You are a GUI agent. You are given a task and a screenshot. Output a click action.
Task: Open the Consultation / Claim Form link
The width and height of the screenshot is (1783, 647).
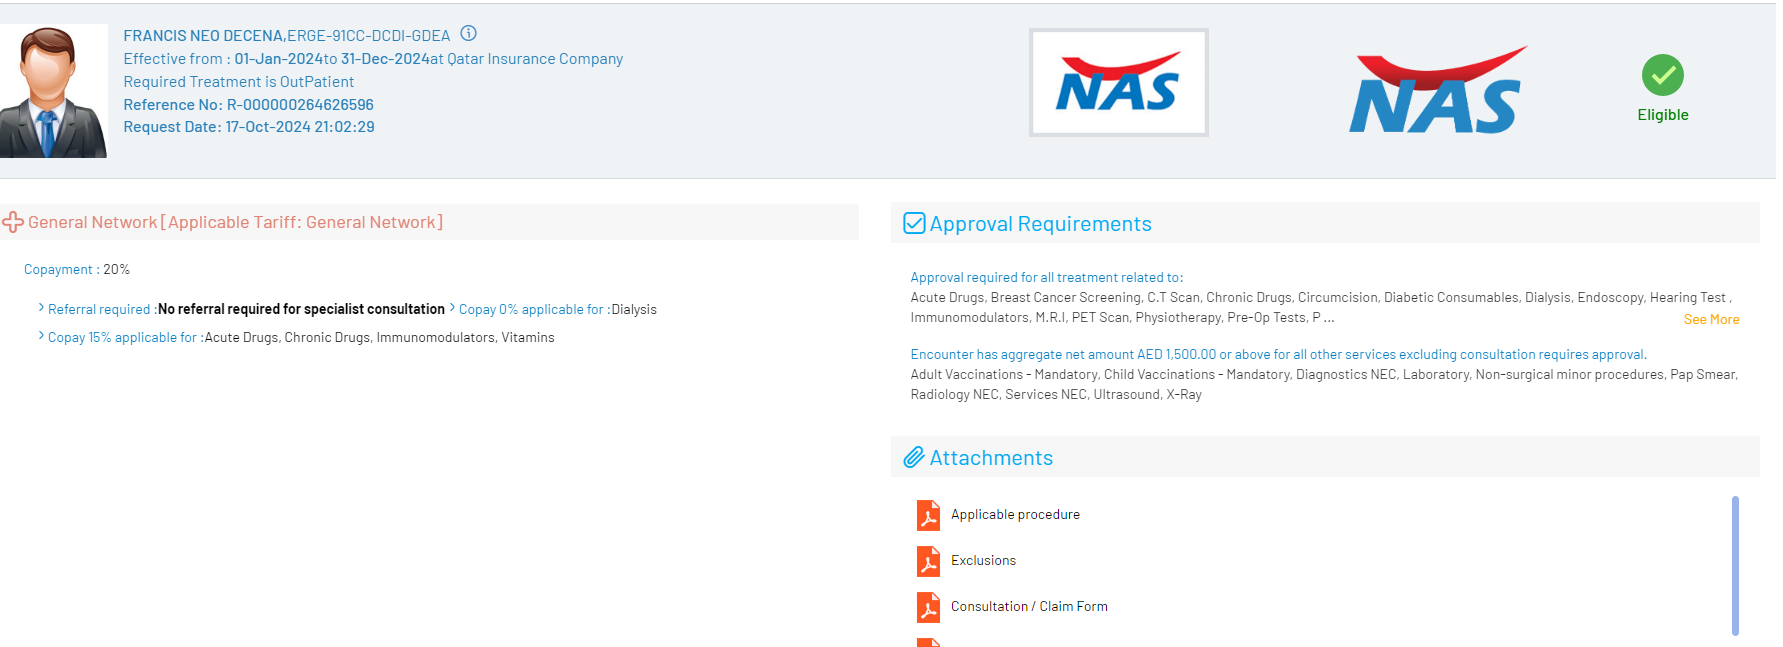tap(1029, 606)
